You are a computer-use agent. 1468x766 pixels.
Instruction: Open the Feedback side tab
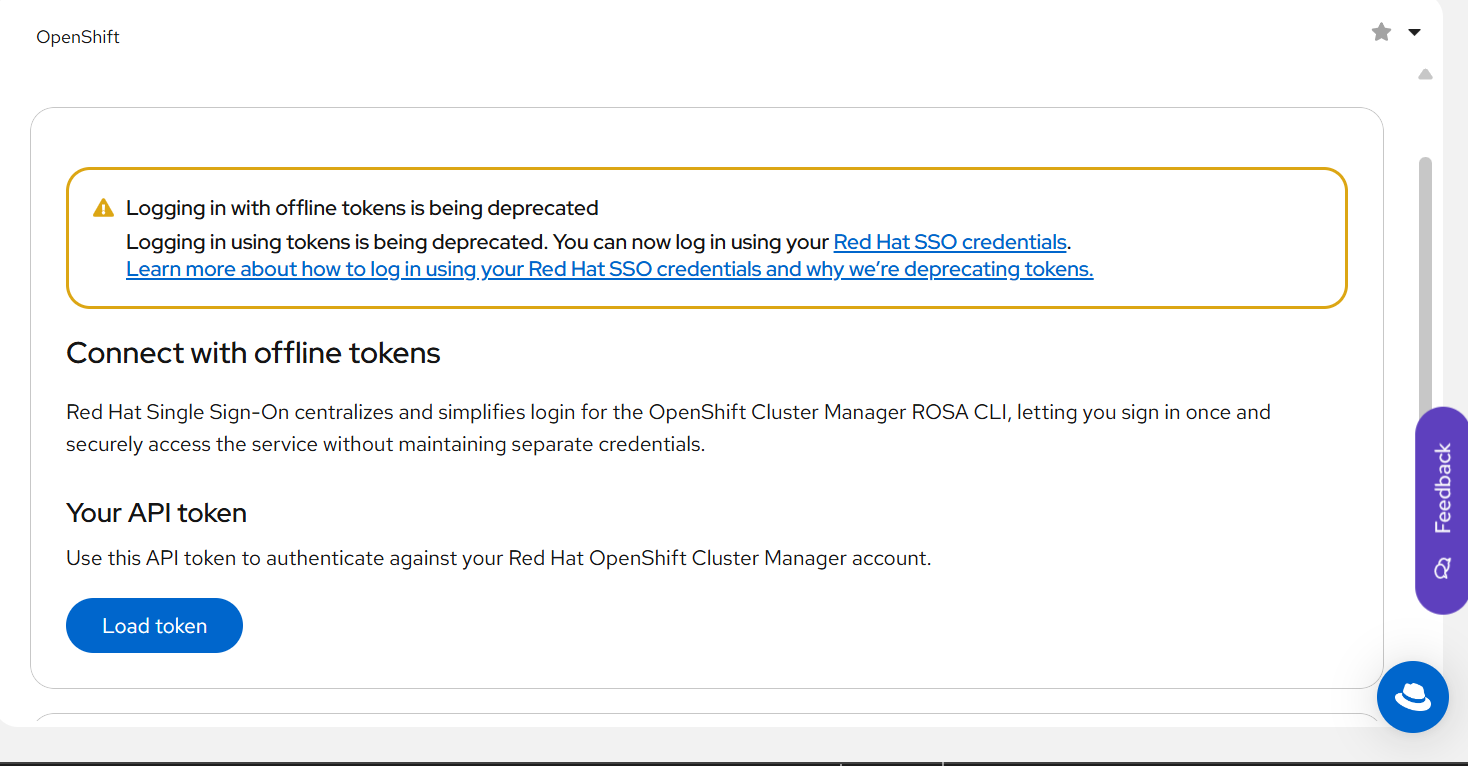[x=1441, y=510]
